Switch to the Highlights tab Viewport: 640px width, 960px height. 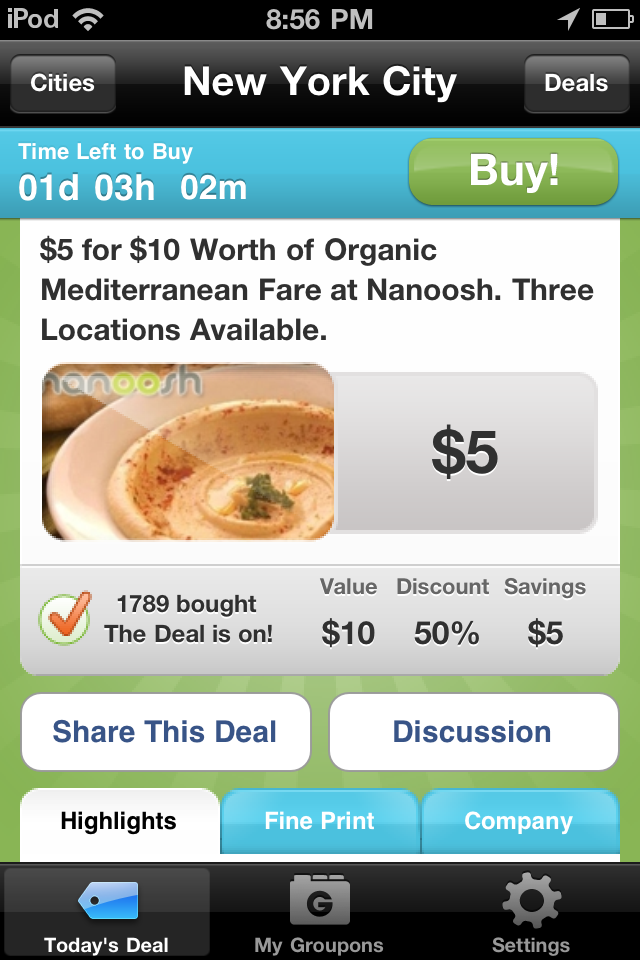tap(119, 822)
